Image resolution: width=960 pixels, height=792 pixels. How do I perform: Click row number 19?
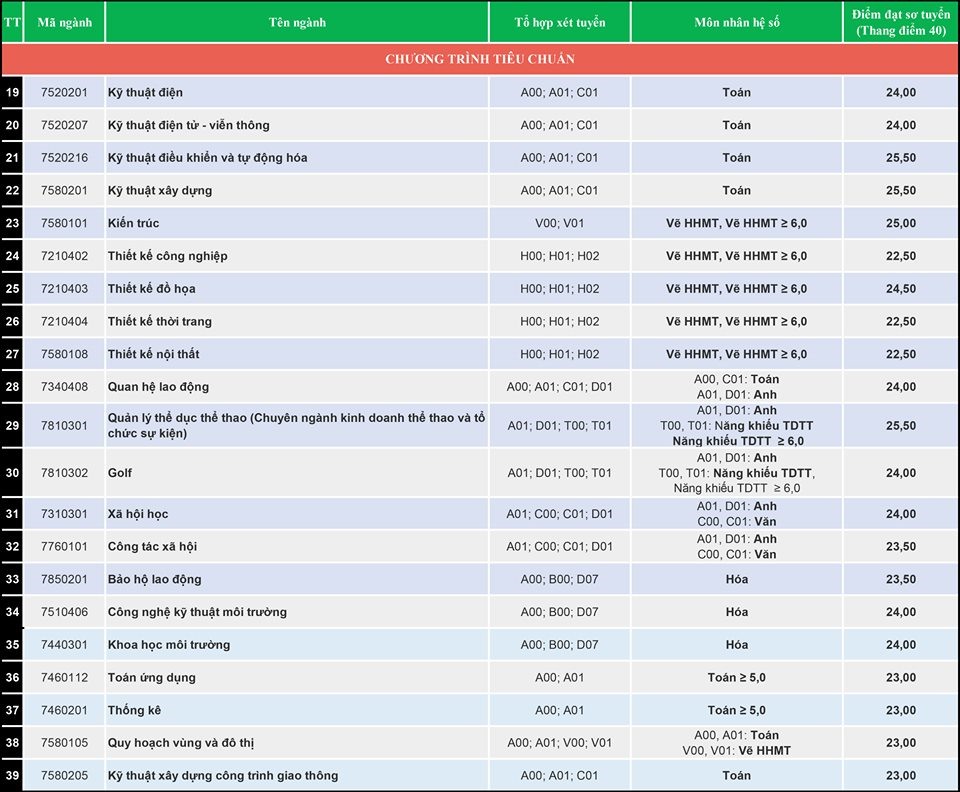coord(12,92)
